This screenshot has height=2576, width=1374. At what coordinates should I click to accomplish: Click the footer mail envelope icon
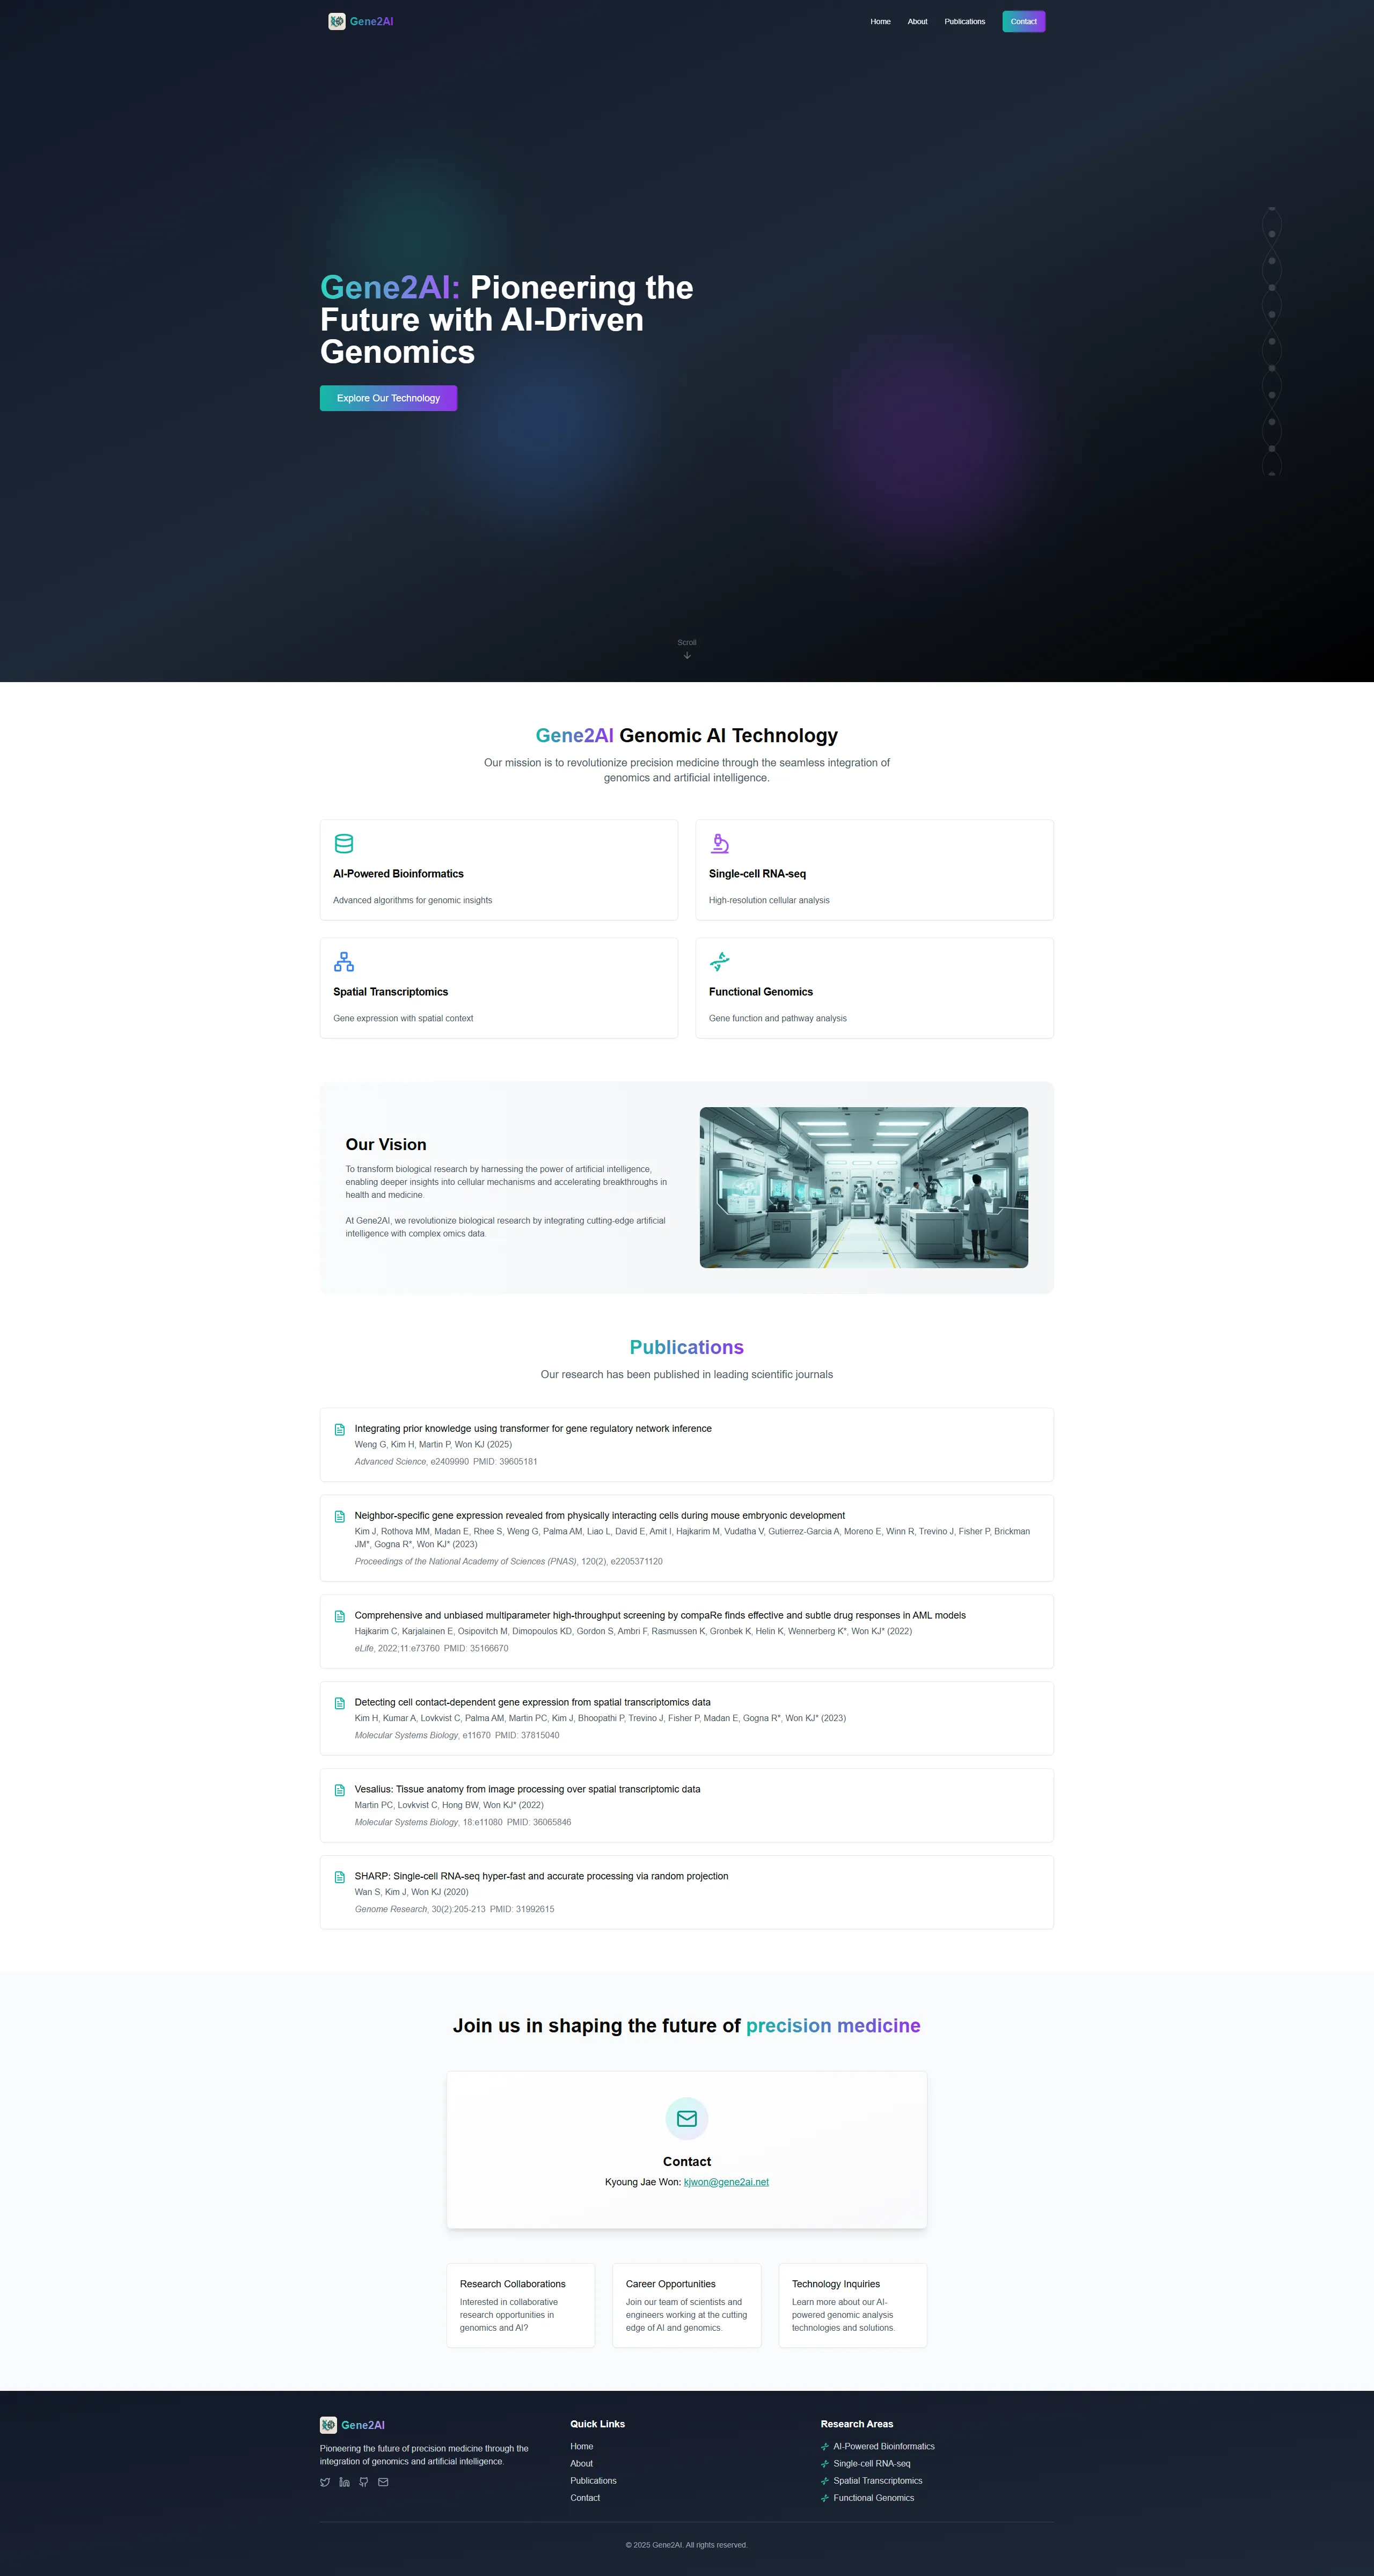point(383,2482)
